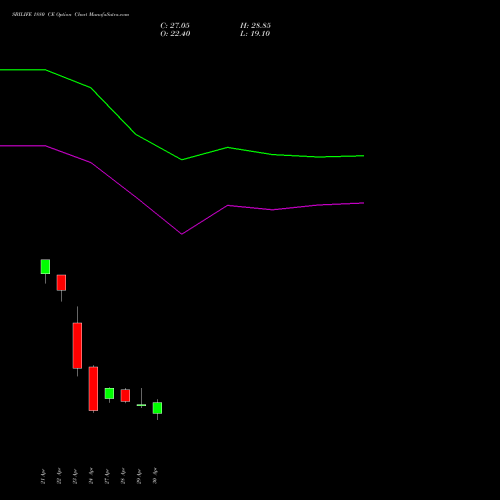Viewport: 500px width, 500px height.
Task: Click the high value H: 28.85
Action: [255, 26]
